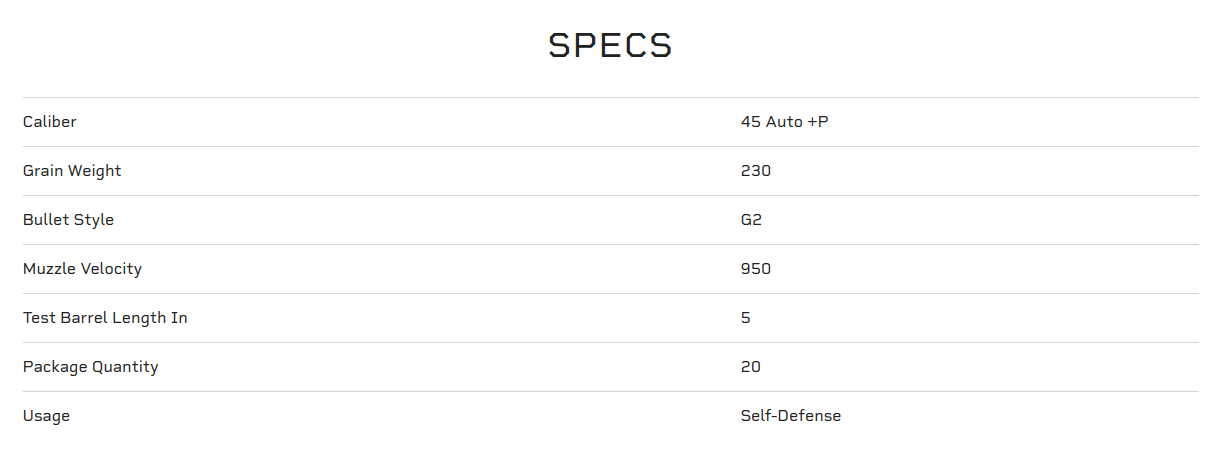Select the Test Barrel Length In label
This screenshot has height=457, width=1229.
(x=105, y=318)
